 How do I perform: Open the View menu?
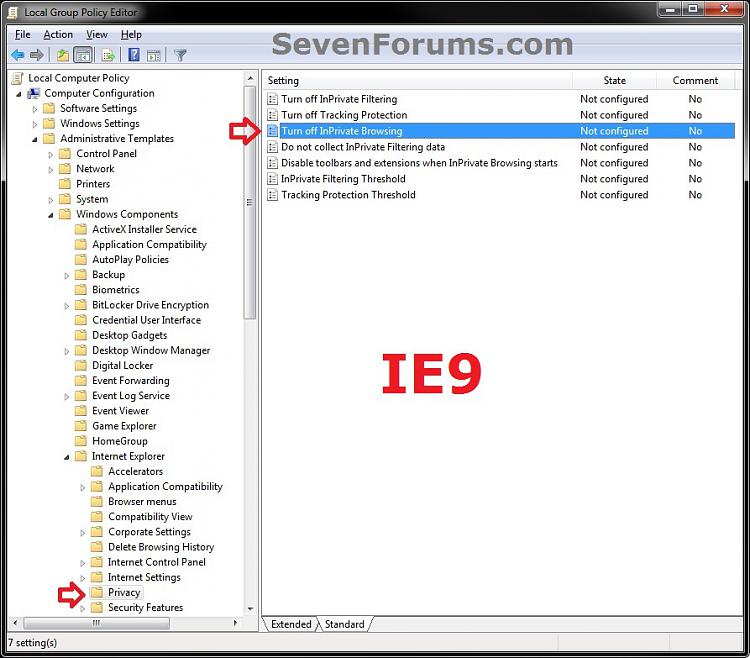[x=97, y=34]
